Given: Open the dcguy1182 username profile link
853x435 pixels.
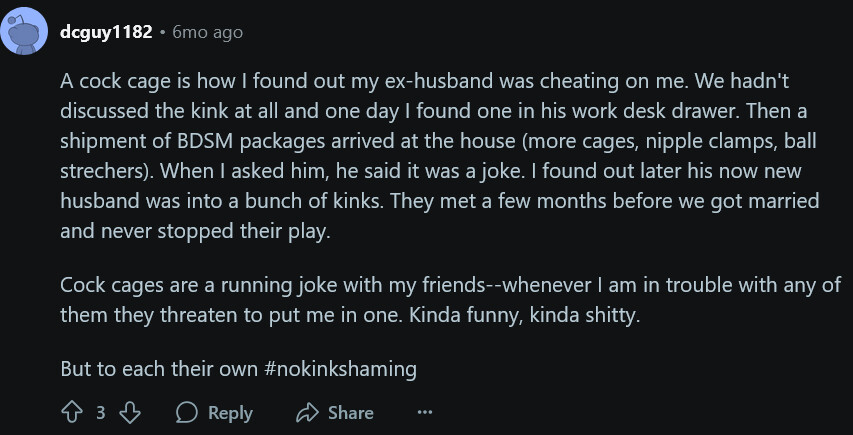Looking at the screenshot, I should 106,32.
